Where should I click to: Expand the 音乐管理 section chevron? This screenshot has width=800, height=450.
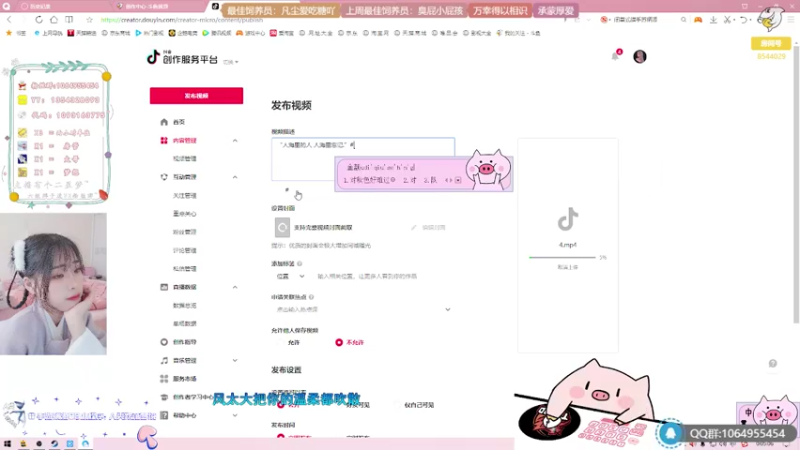[235, 360]
